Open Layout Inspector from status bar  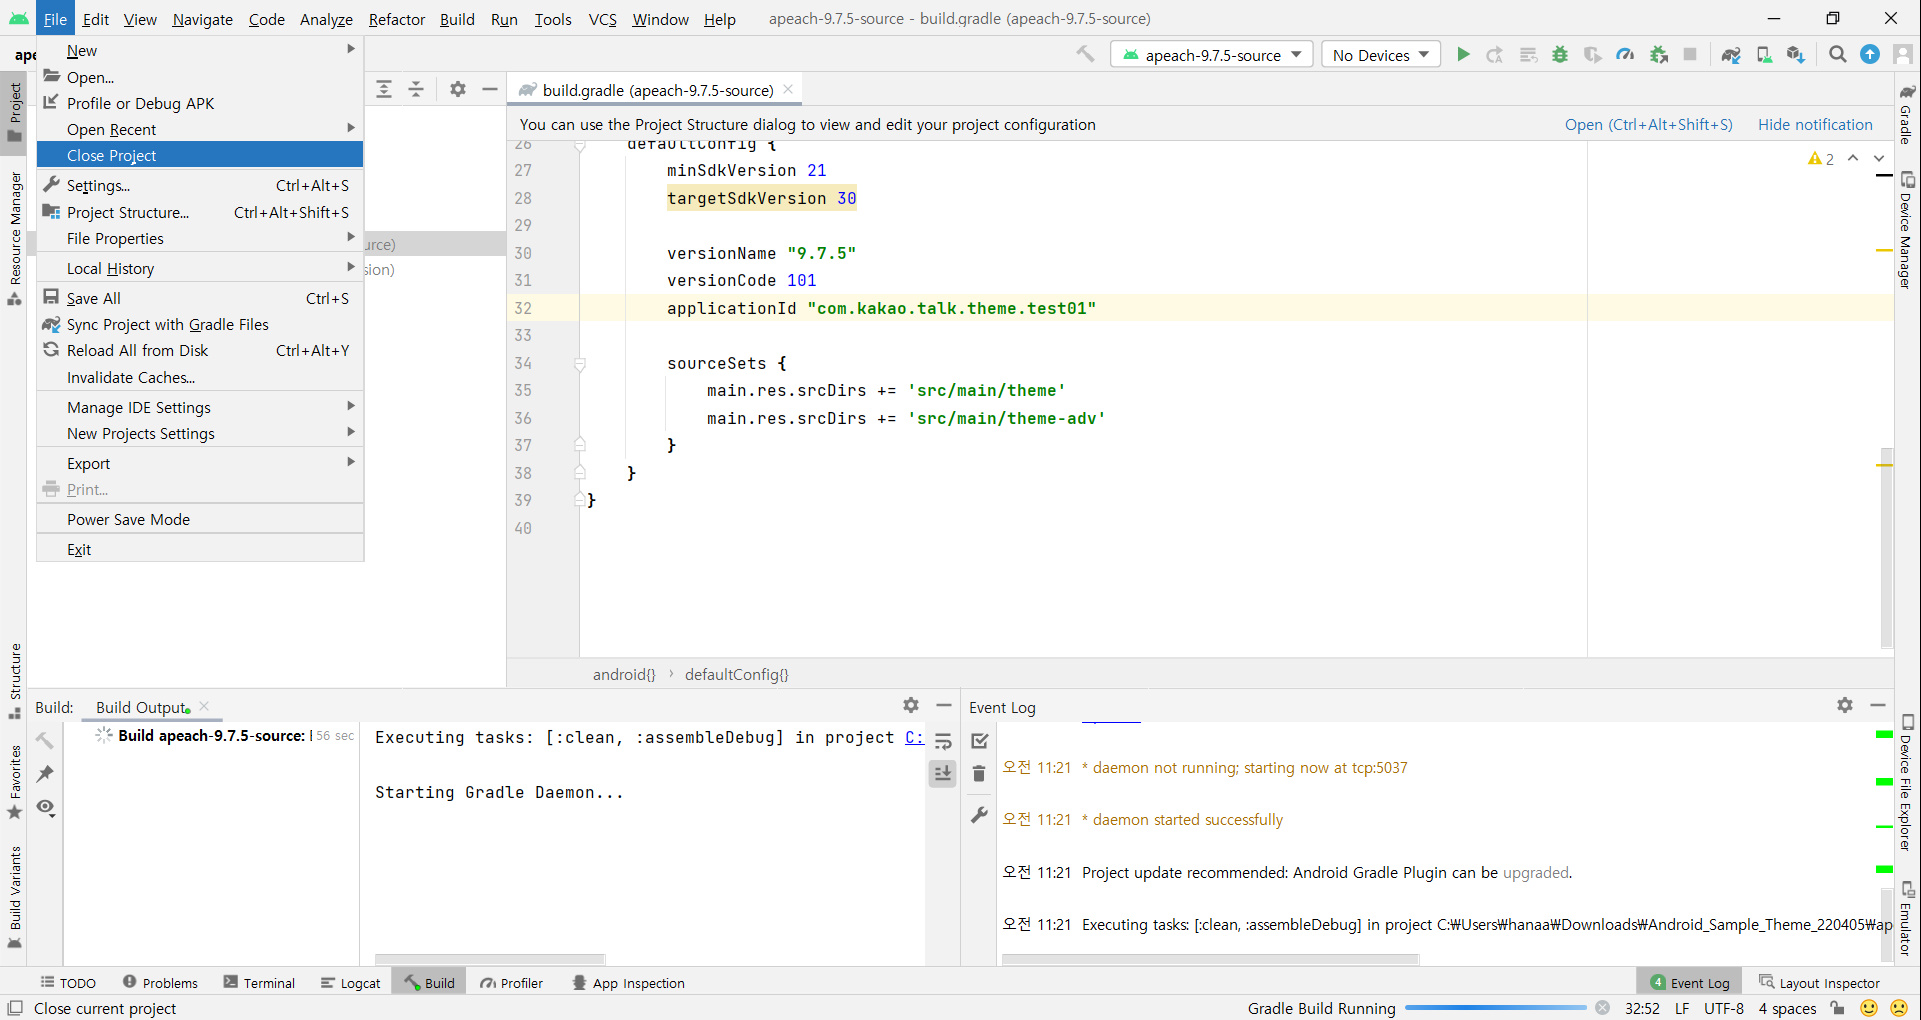tap(1820, 983)
